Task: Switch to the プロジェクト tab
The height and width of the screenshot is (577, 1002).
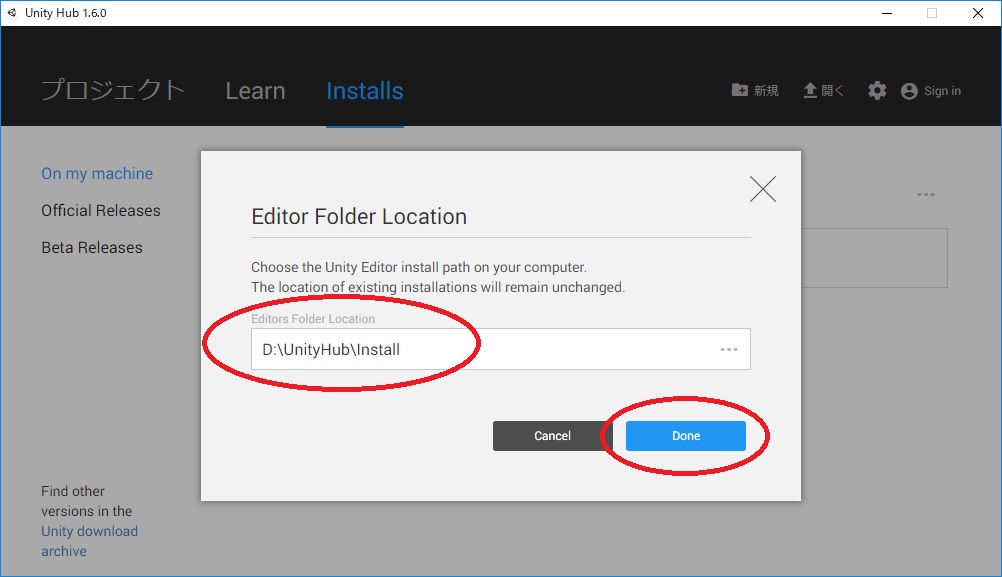Action: click(x=112, y=90)
